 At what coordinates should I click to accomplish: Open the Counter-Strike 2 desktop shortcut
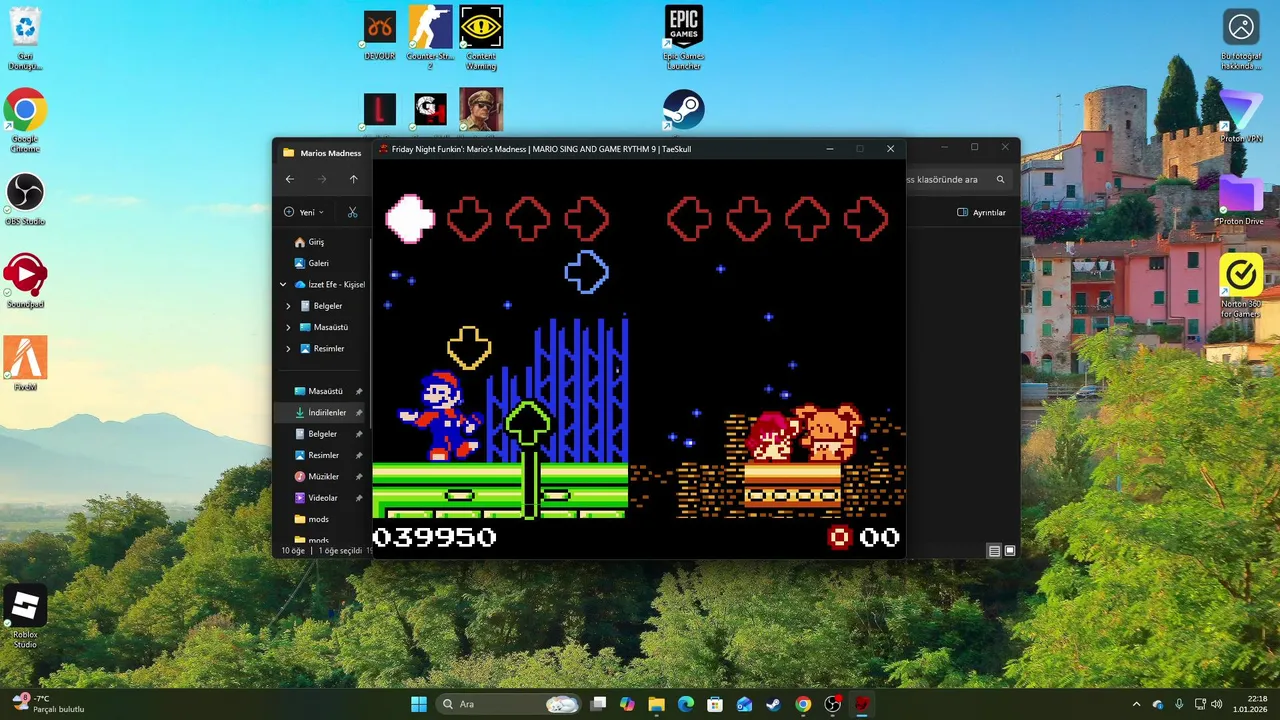tap(430, 38)
